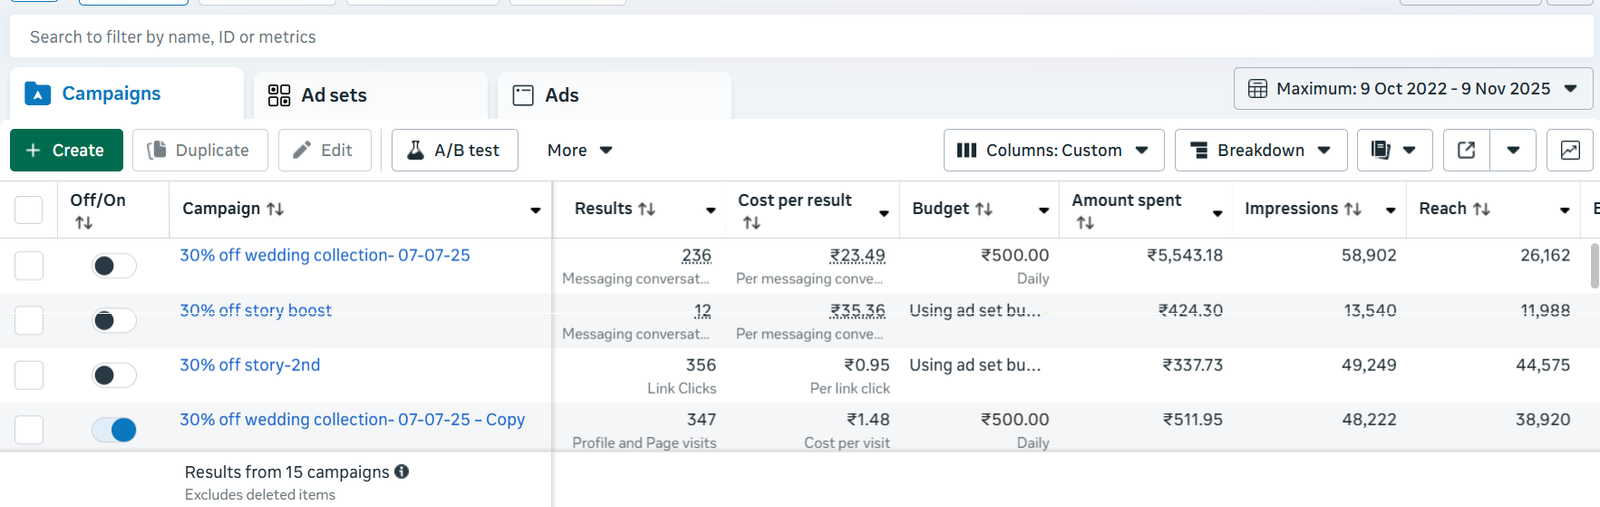Sort by Impressions column arrows
The image size is (1600, 507).
click(1353, 209)
